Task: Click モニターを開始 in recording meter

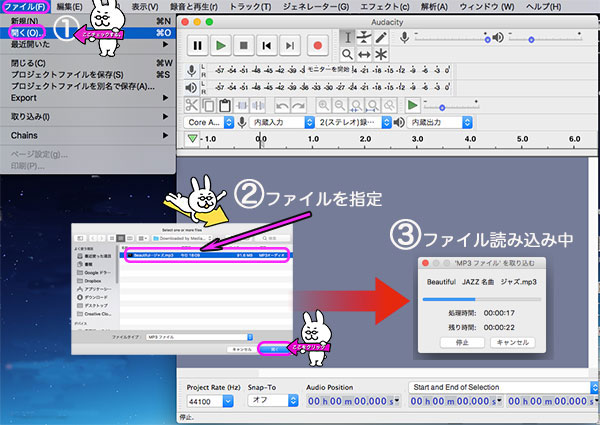Action: coord(328,69)
